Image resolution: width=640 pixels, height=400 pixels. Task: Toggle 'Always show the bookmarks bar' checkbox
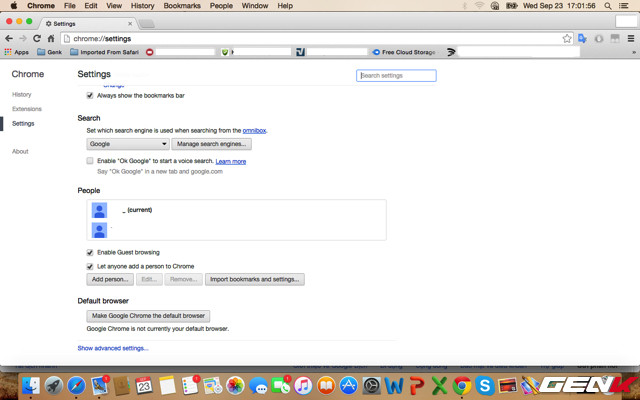click(90, 96)
